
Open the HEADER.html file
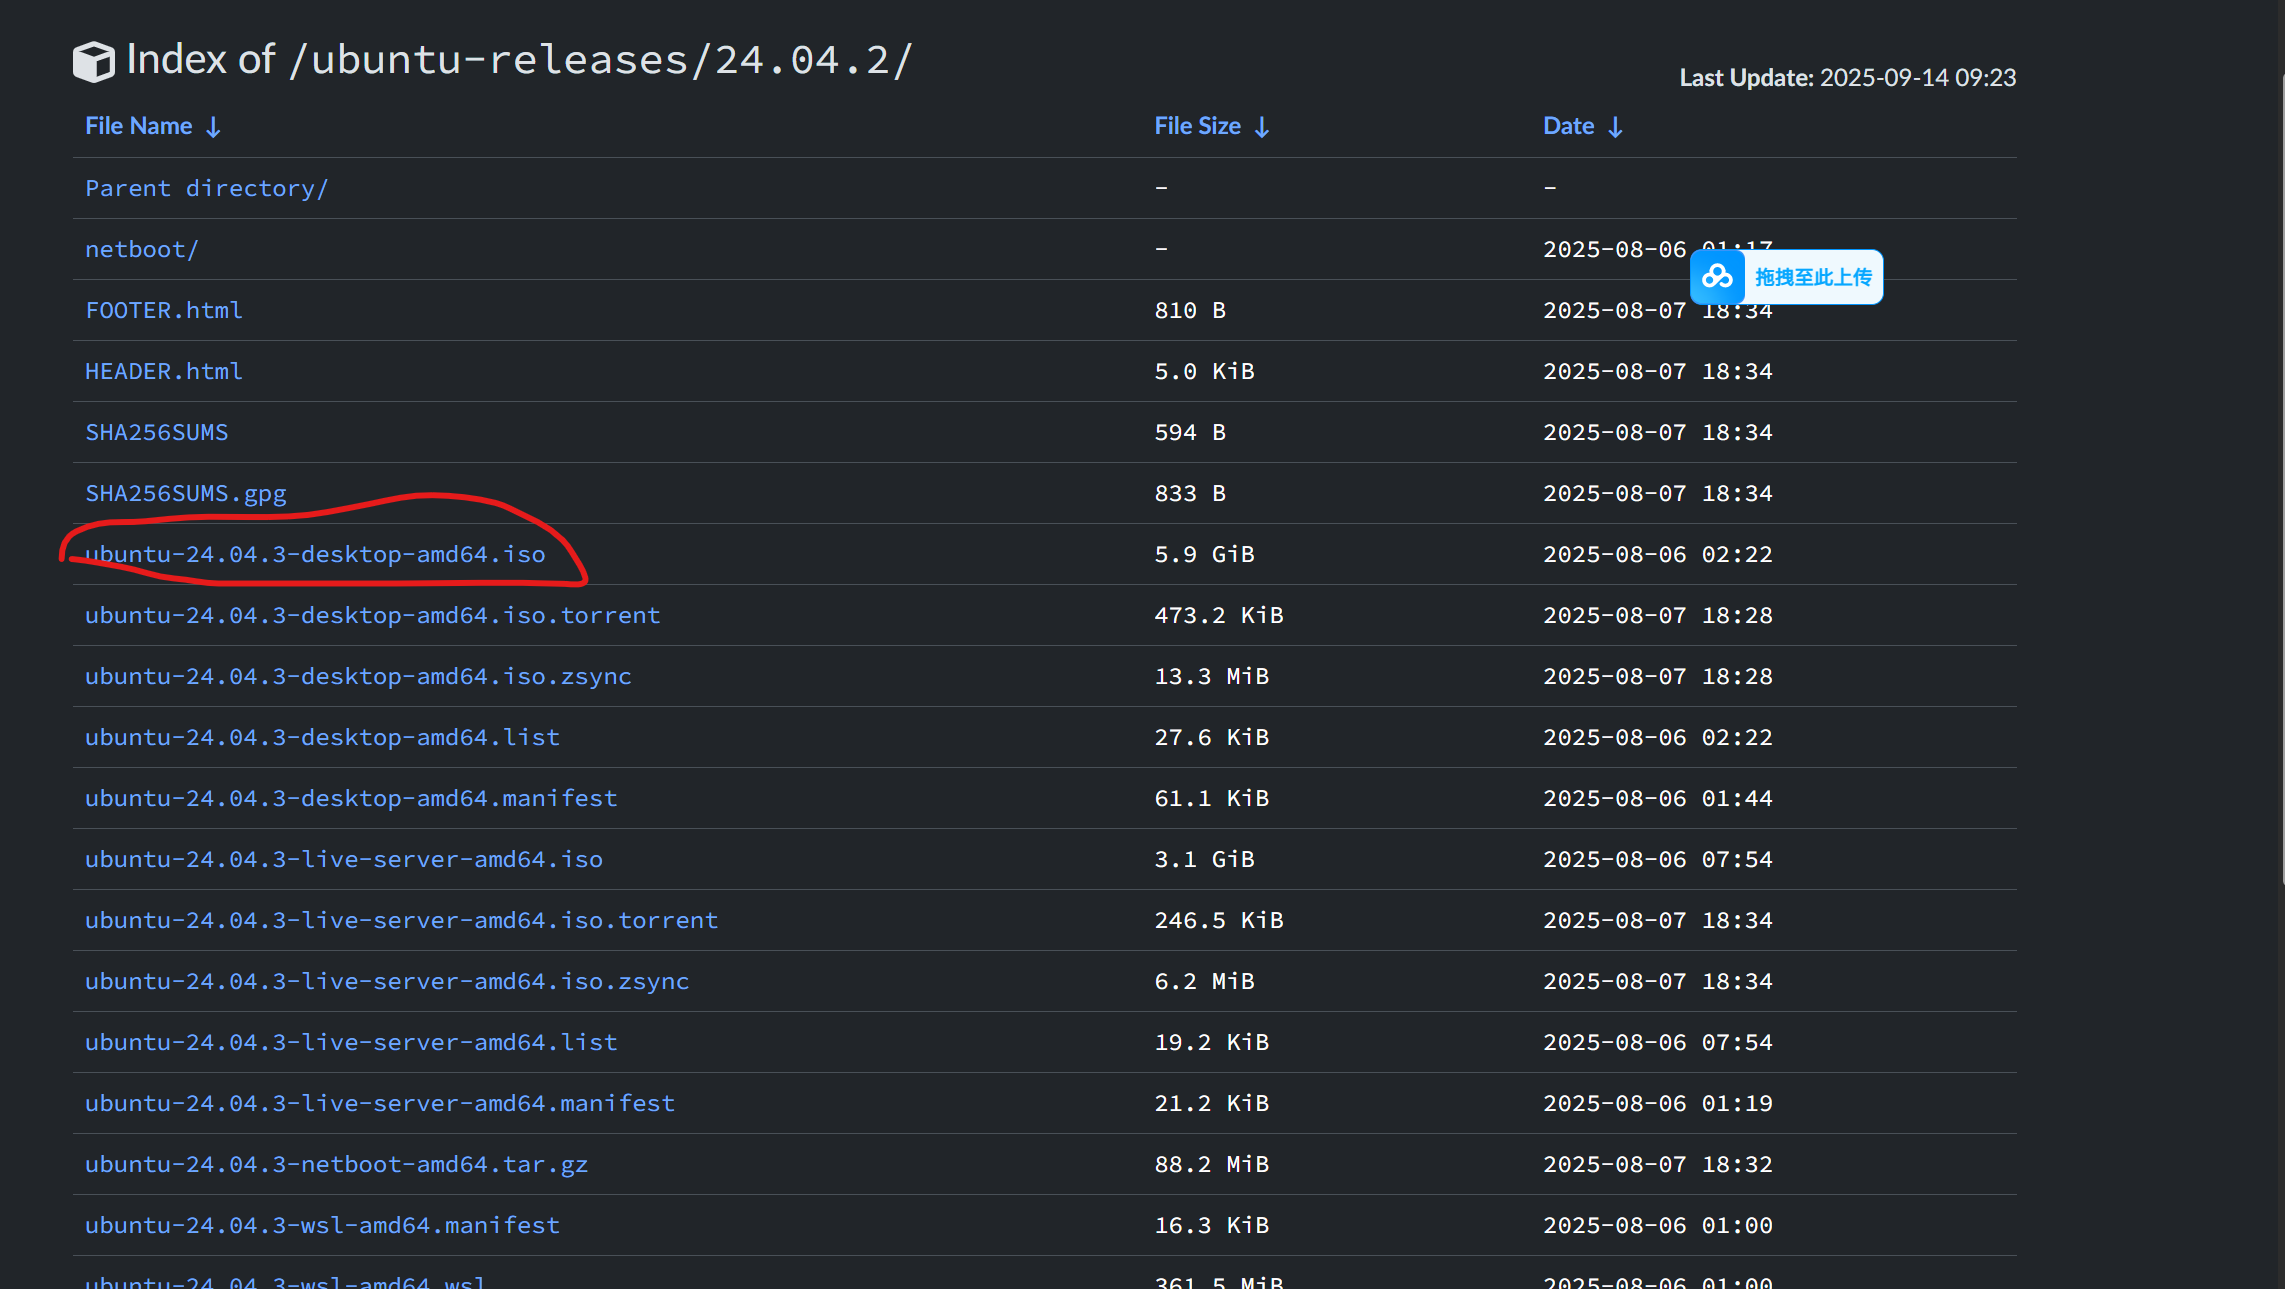163,371
